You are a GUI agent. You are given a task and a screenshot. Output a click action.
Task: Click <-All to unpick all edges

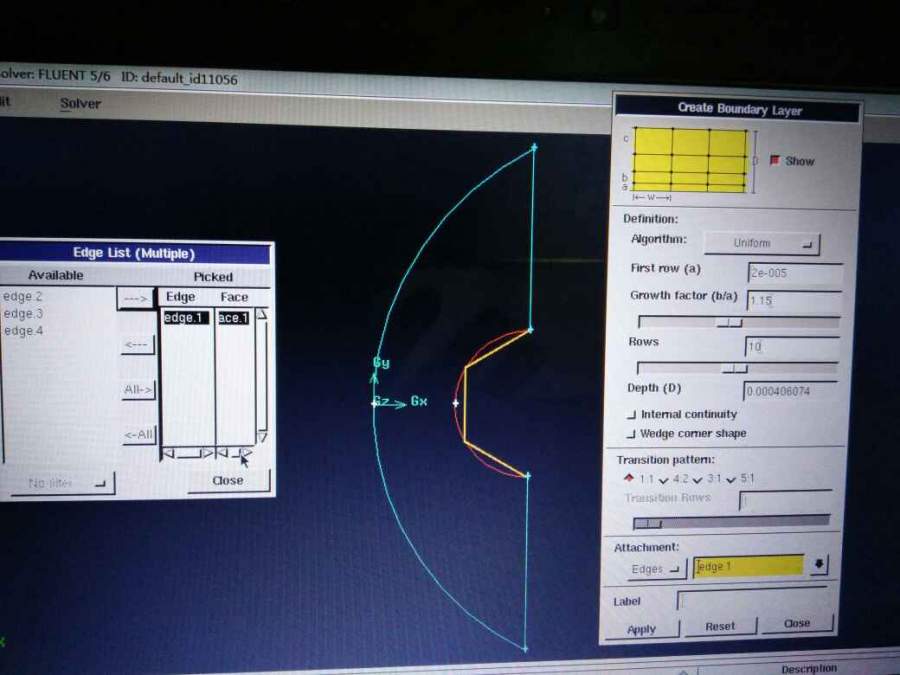[139, 435]
